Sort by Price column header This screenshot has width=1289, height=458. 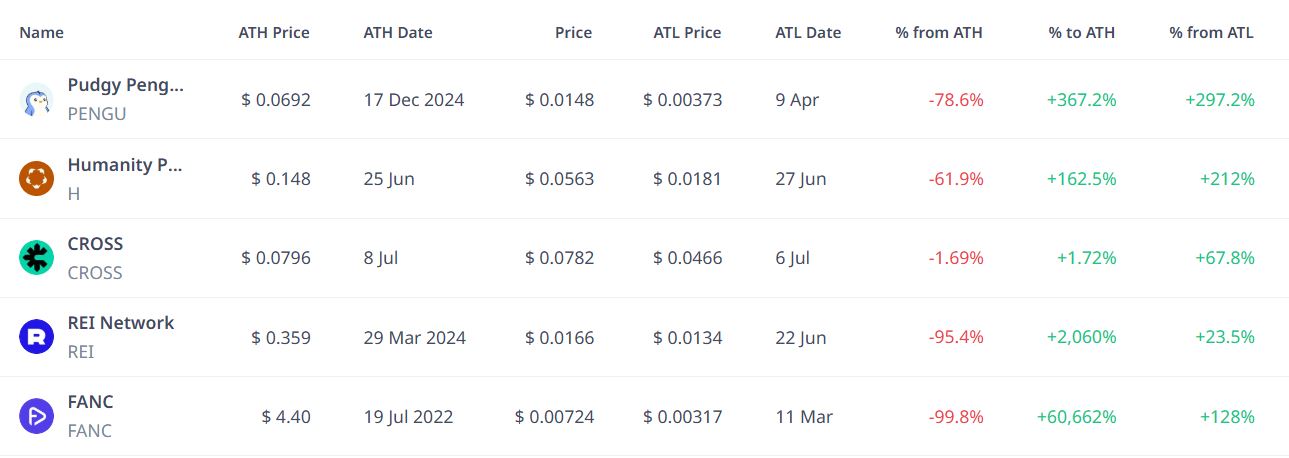[x=574, y=32]
